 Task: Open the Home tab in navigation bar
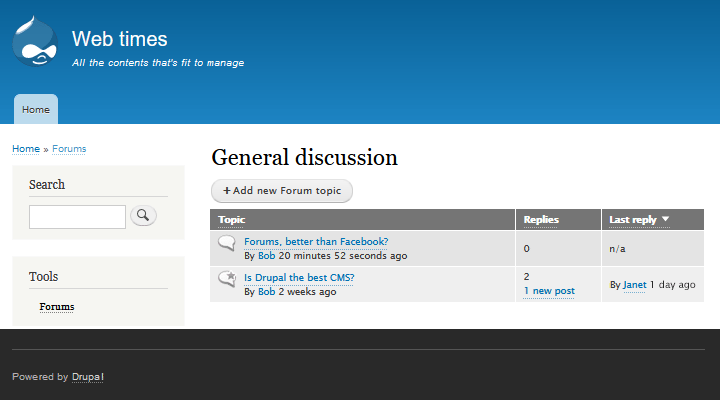(x=36, y=109)
